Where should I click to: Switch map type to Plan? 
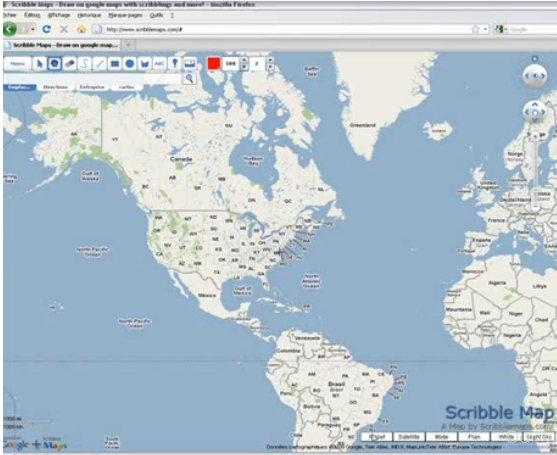pos(474,437)
